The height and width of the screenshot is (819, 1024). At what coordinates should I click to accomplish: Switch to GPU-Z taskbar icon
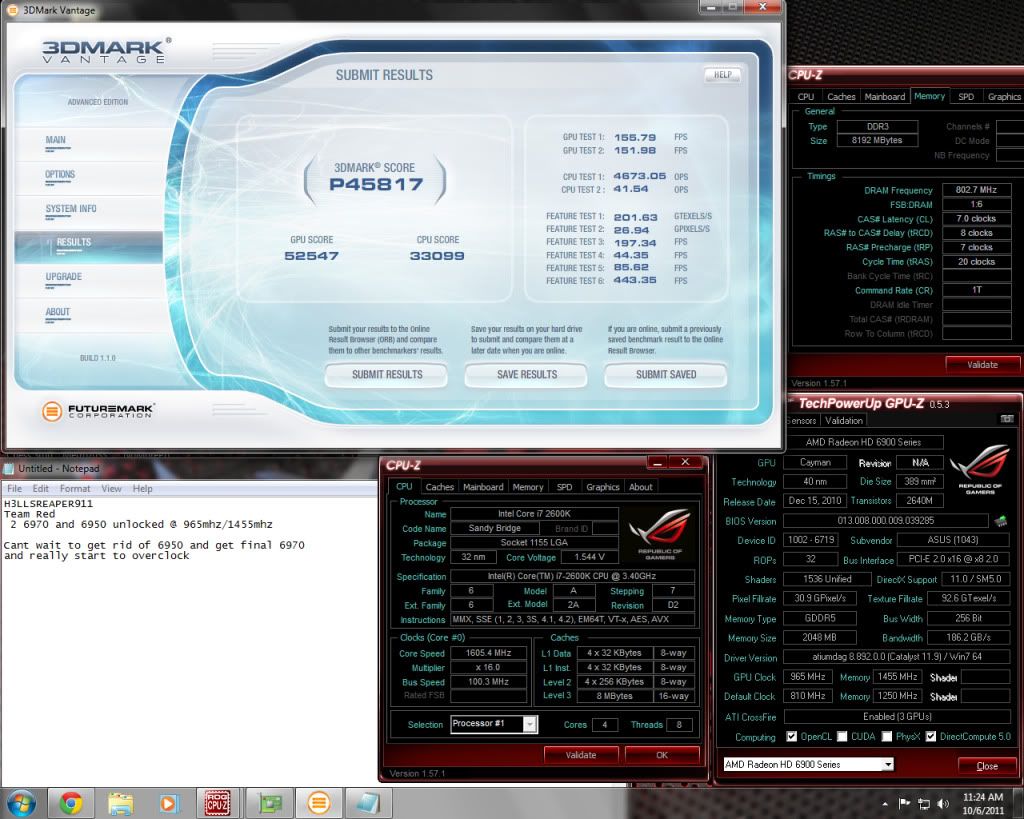pyautogui.click(x=269, y=803)
